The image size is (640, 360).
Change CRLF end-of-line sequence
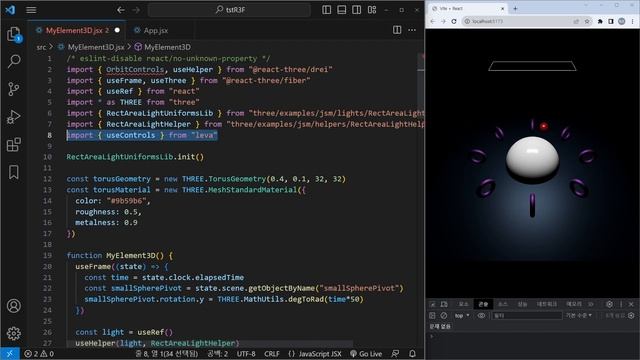click(272, 353)
